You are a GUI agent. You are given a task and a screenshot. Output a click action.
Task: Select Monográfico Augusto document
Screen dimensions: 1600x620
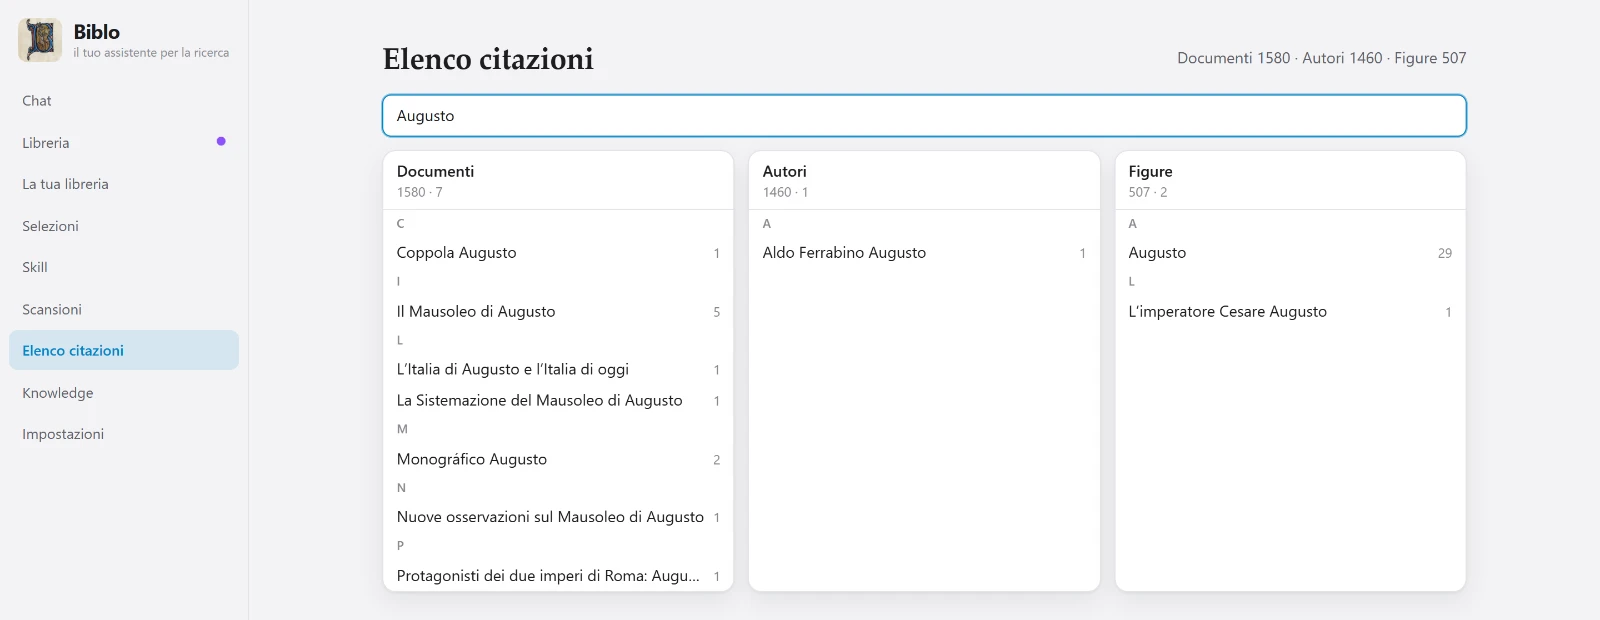558,460
